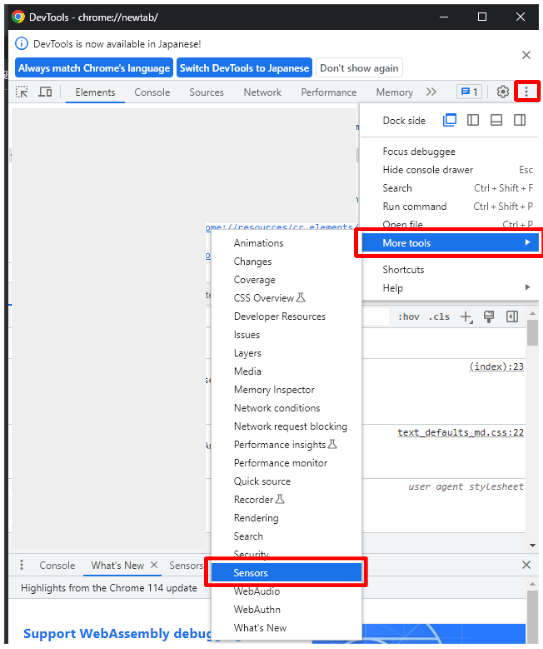Select Developer Resources menu item
The image size is (543, 649).
point(286,316)
